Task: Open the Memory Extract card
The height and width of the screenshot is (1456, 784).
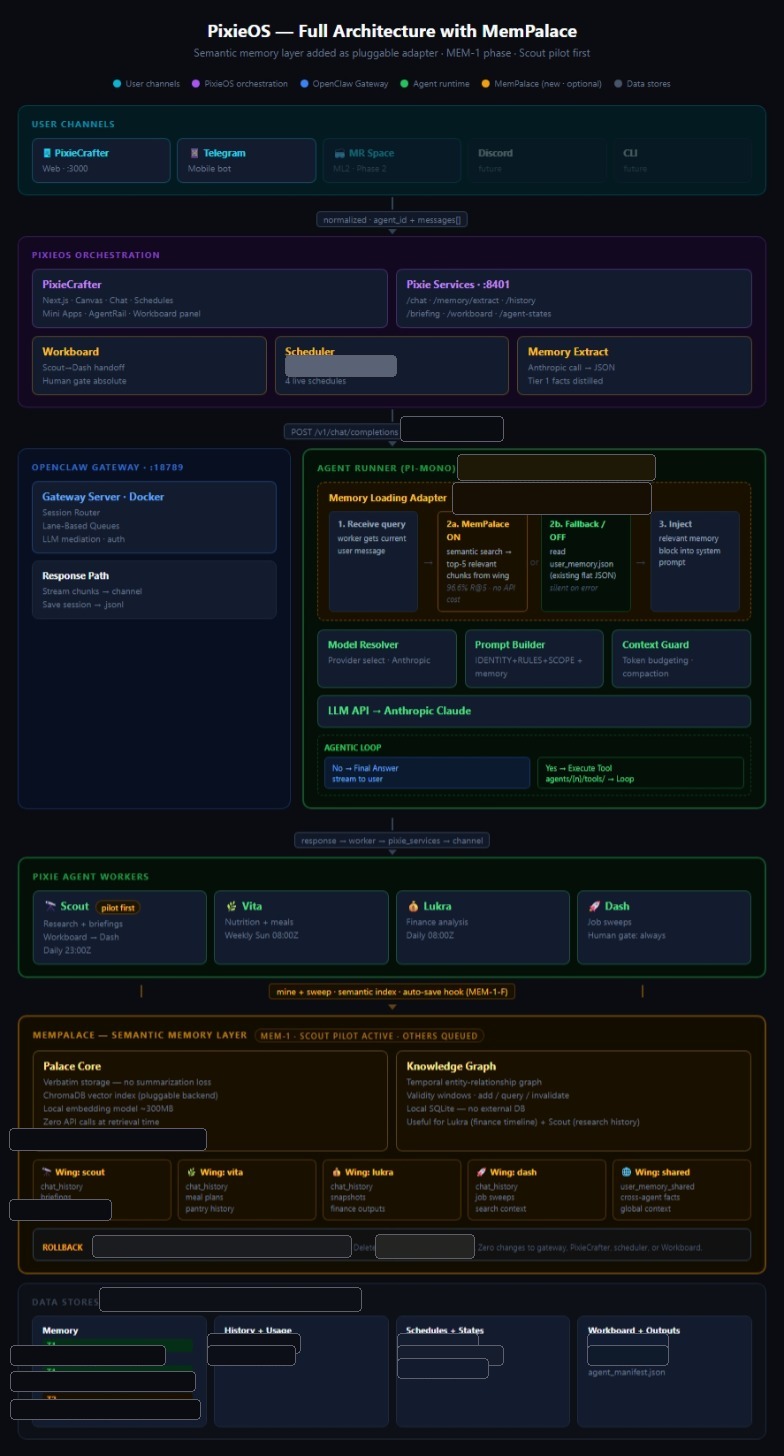Action: click(634, 365)
